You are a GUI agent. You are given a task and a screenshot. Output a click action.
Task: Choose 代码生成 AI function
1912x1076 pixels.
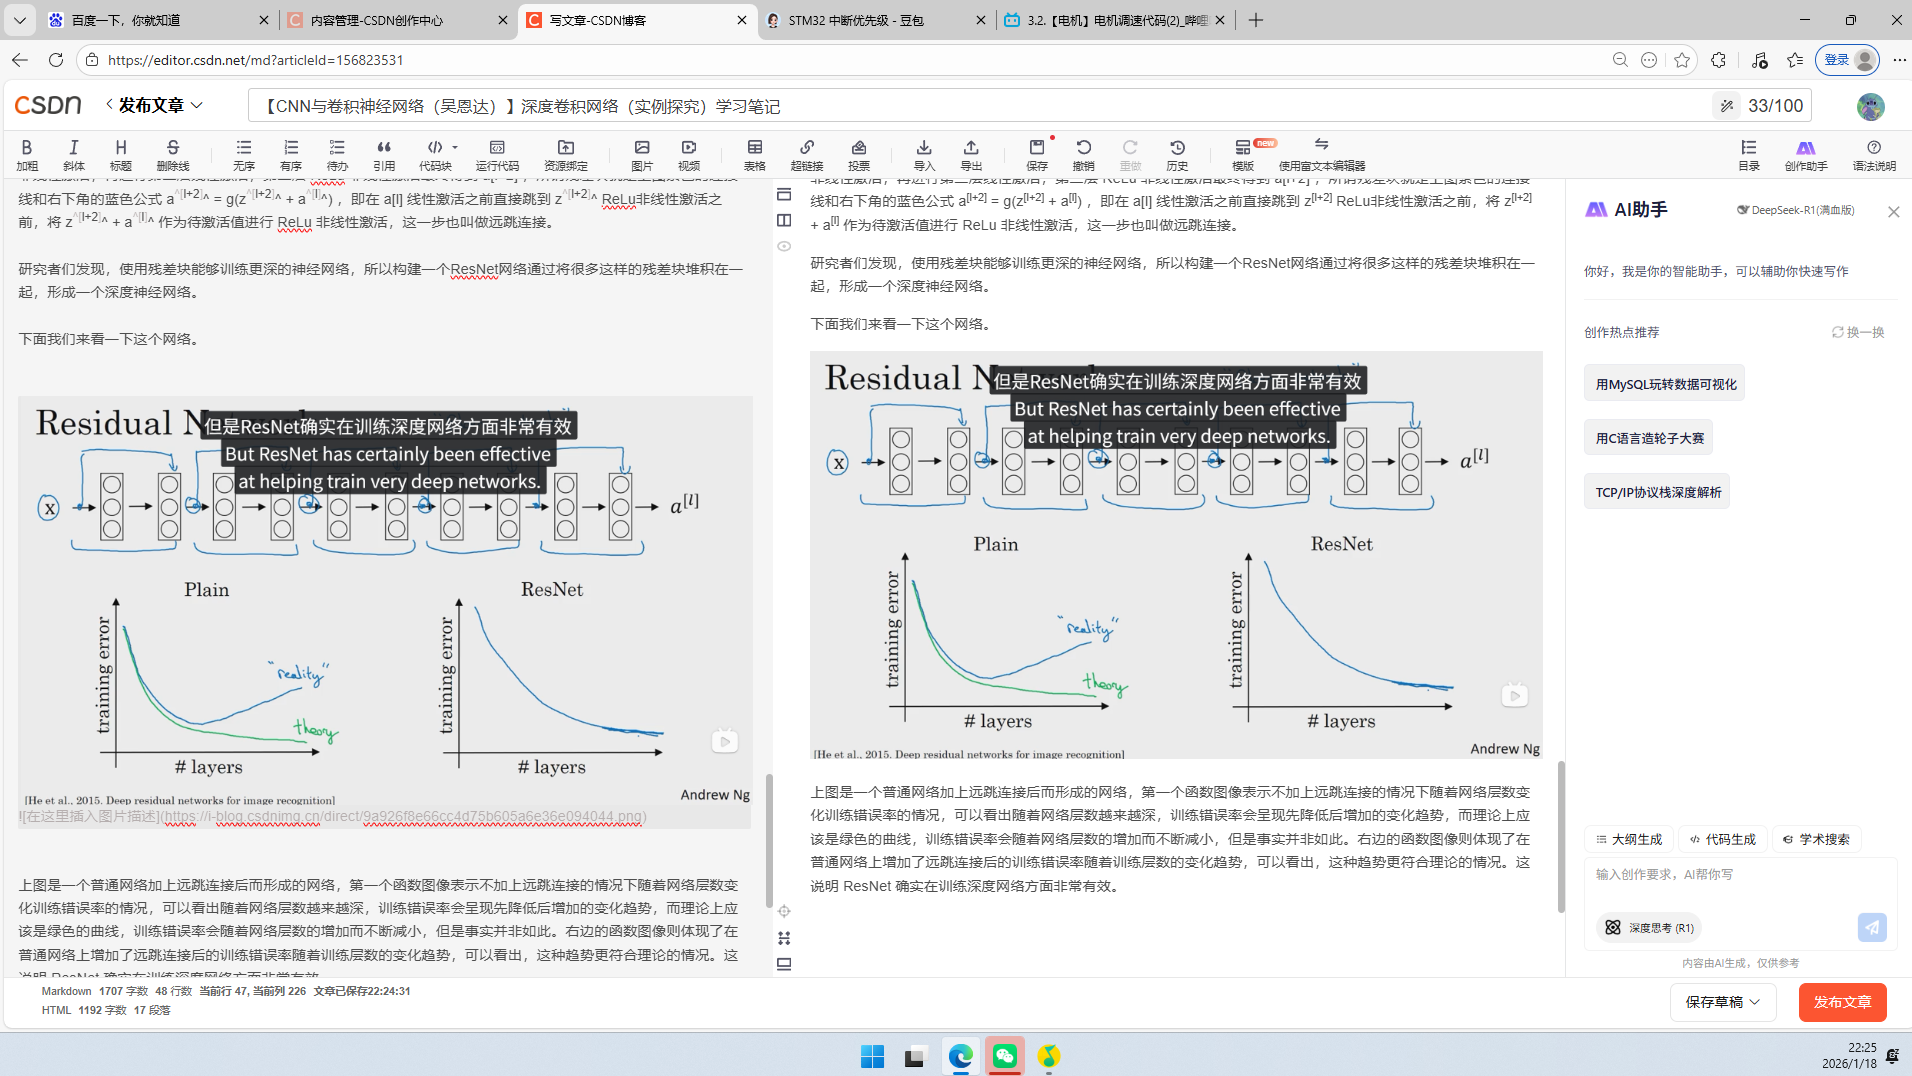(x=1723, y=839)
